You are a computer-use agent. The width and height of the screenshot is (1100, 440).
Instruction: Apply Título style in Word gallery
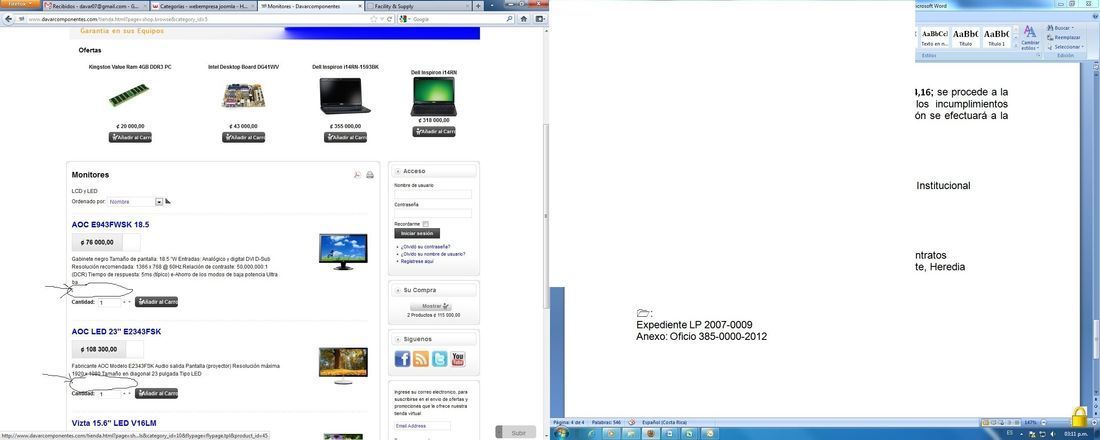click(966, 37)
